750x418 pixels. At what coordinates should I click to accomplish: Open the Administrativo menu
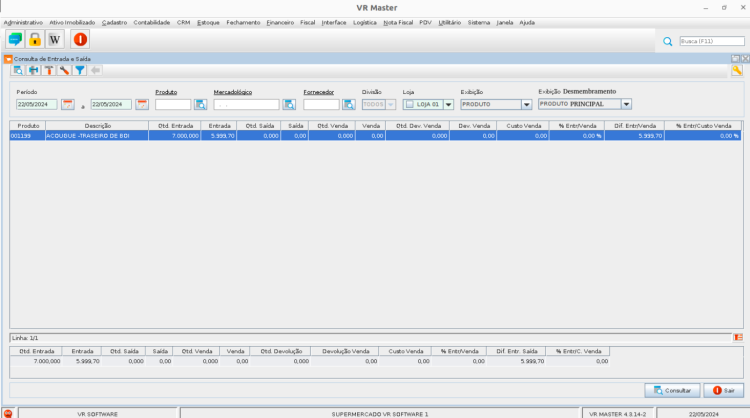click(23, 22)
